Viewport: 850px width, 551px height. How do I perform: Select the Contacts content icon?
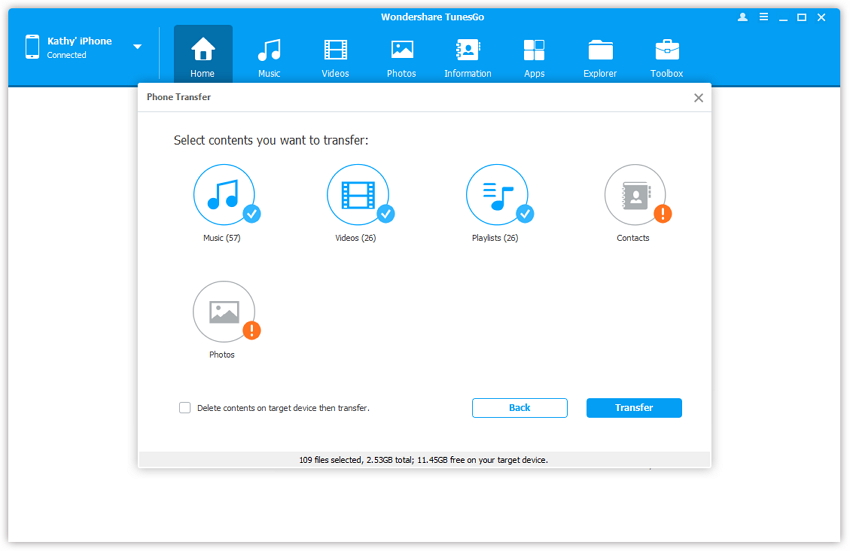tap(635, 195)
